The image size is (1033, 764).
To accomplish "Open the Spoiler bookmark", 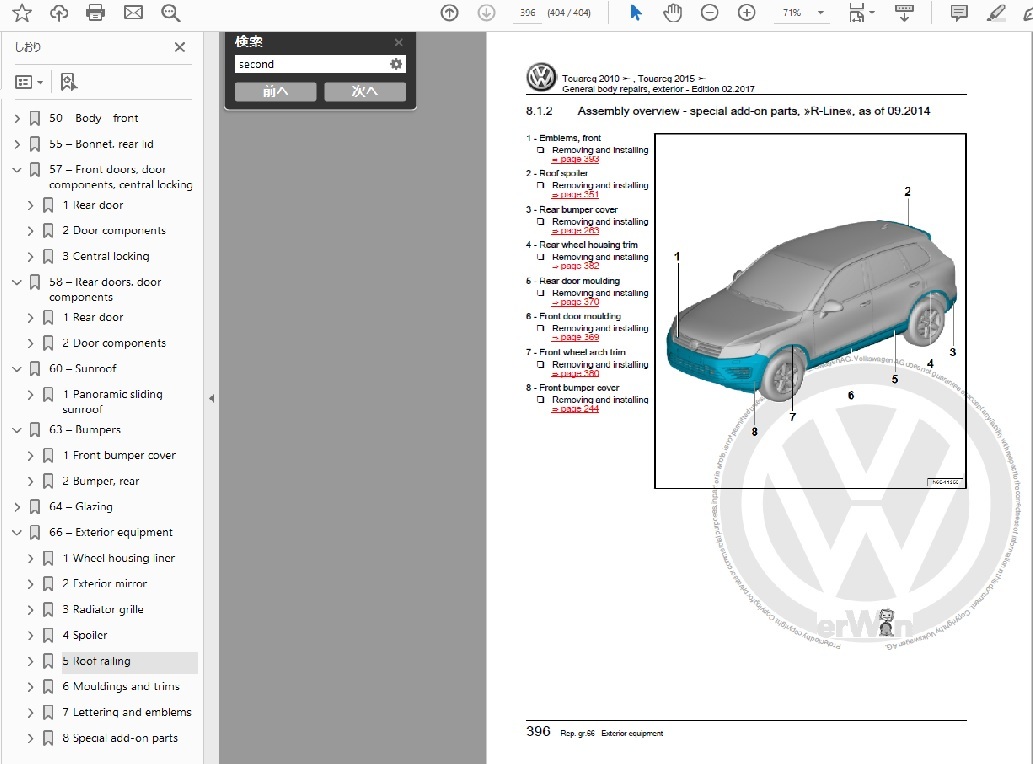I will 84,635.
